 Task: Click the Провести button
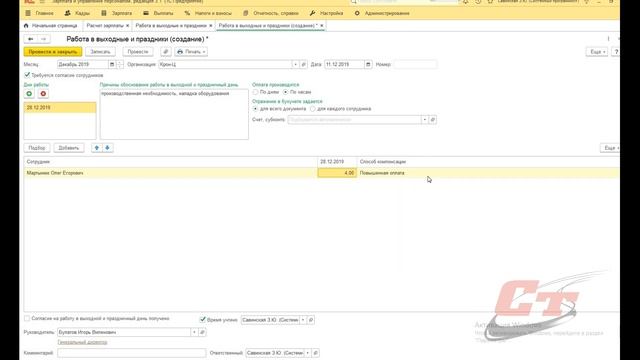click(x=138, y=52)
